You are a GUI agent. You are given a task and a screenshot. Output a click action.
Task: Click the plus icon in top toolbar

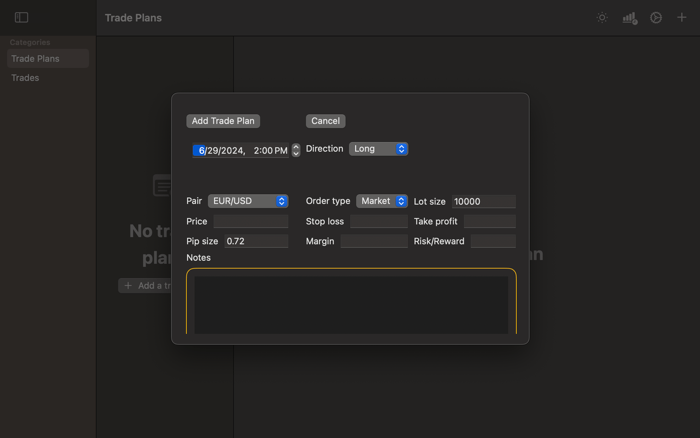pyautogui.click(x=681, y=17)
